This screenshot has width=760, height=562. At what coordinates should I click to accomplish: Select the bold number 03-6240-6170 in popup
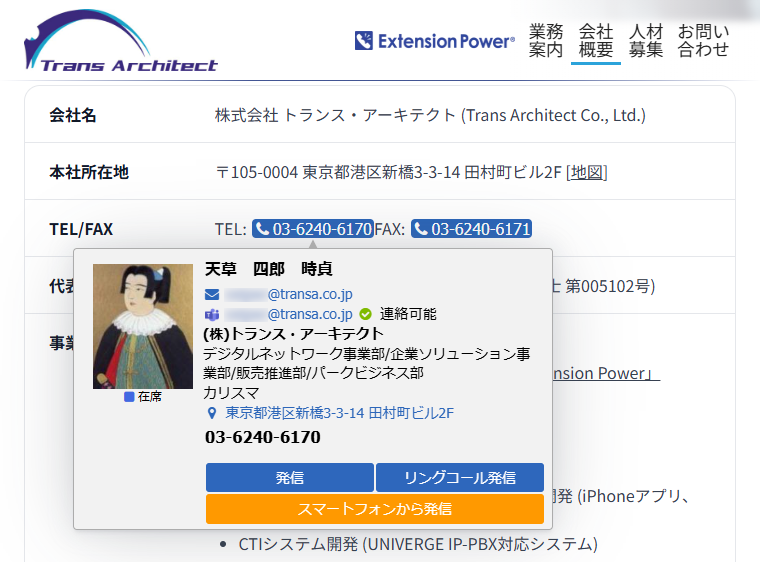[263, 437]
